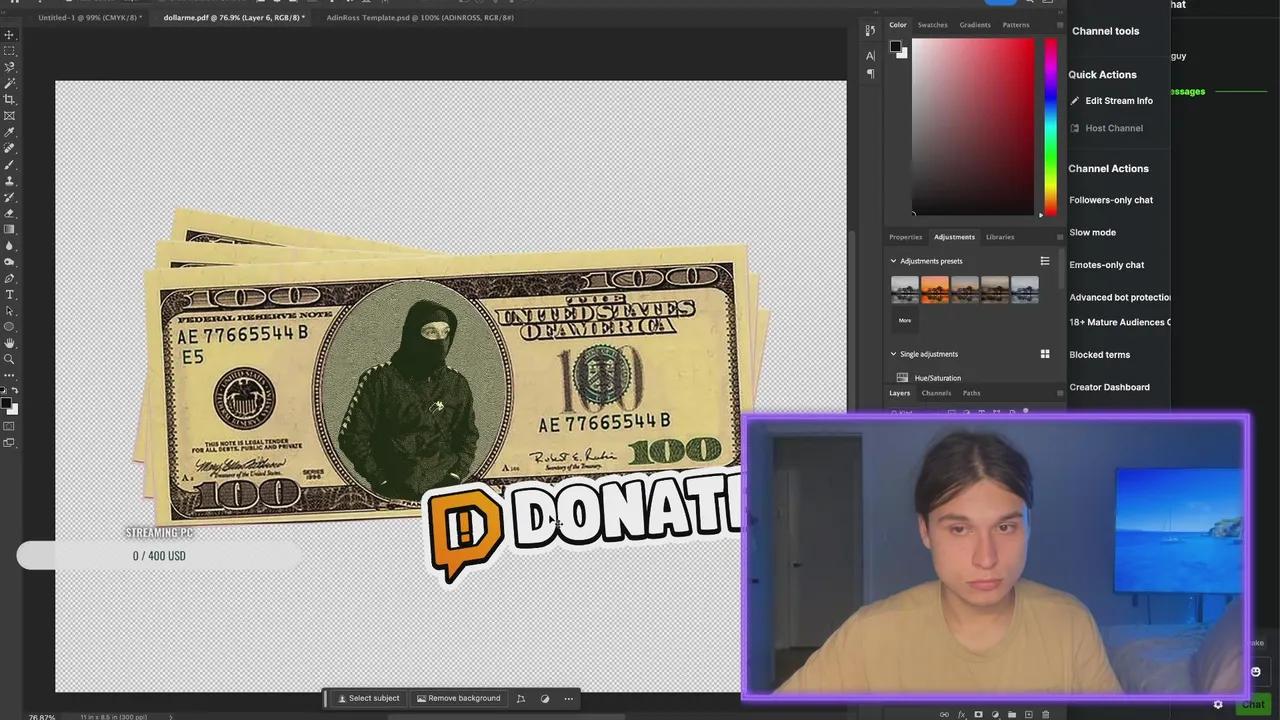Viewport: 1280px width, 720px height.
Task: Toggle Emotes-only chat
Action: (x=1106, y=265)
